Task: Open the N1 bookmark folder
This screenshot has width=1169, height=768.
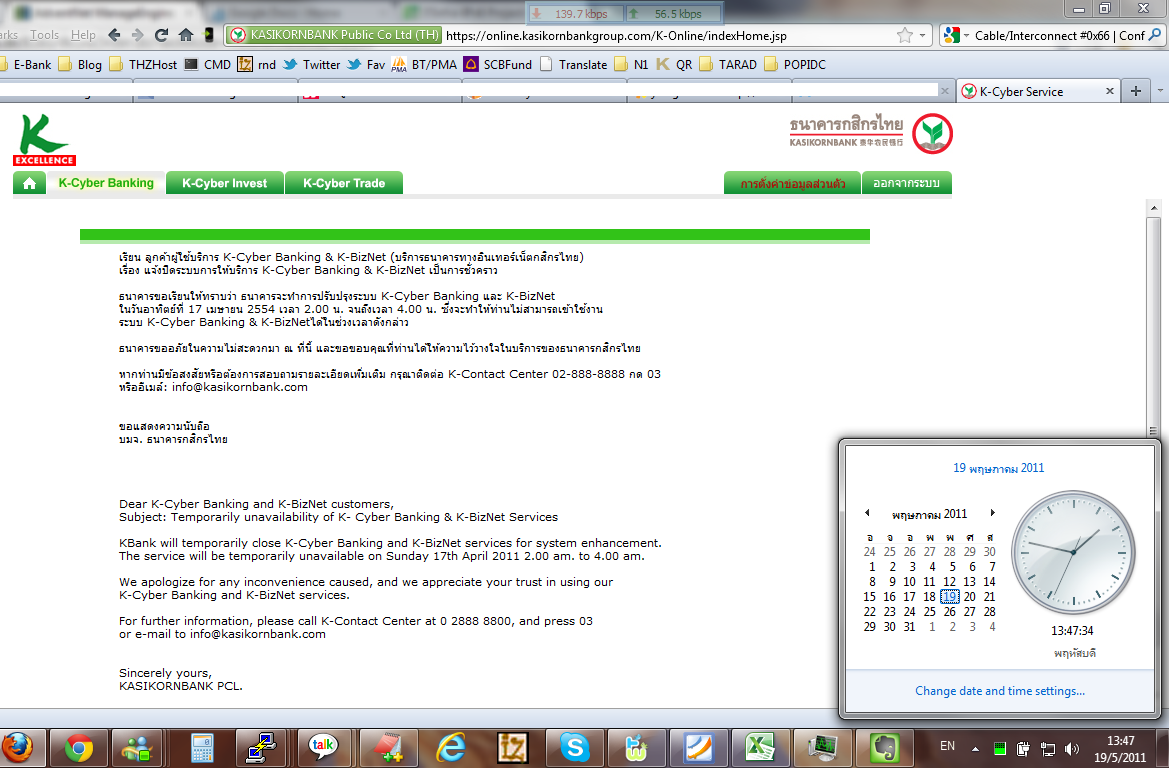Action: click(x=631, y=65)
